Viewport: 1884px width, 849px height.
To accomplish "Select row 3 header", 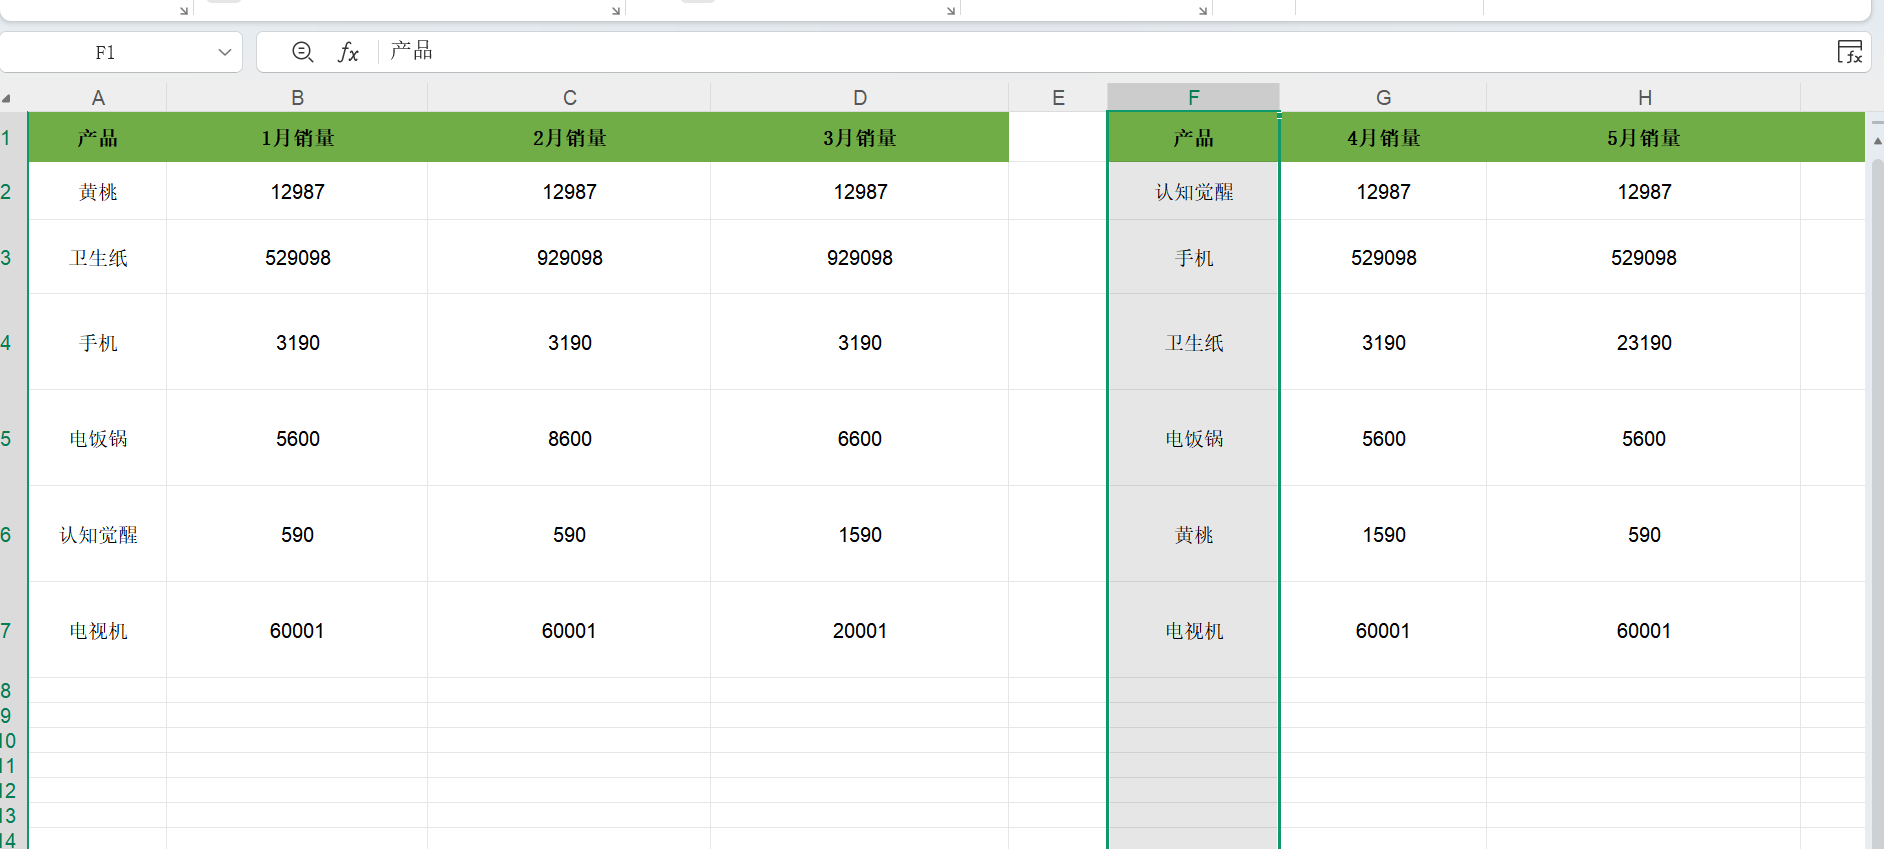I will 13,257.
